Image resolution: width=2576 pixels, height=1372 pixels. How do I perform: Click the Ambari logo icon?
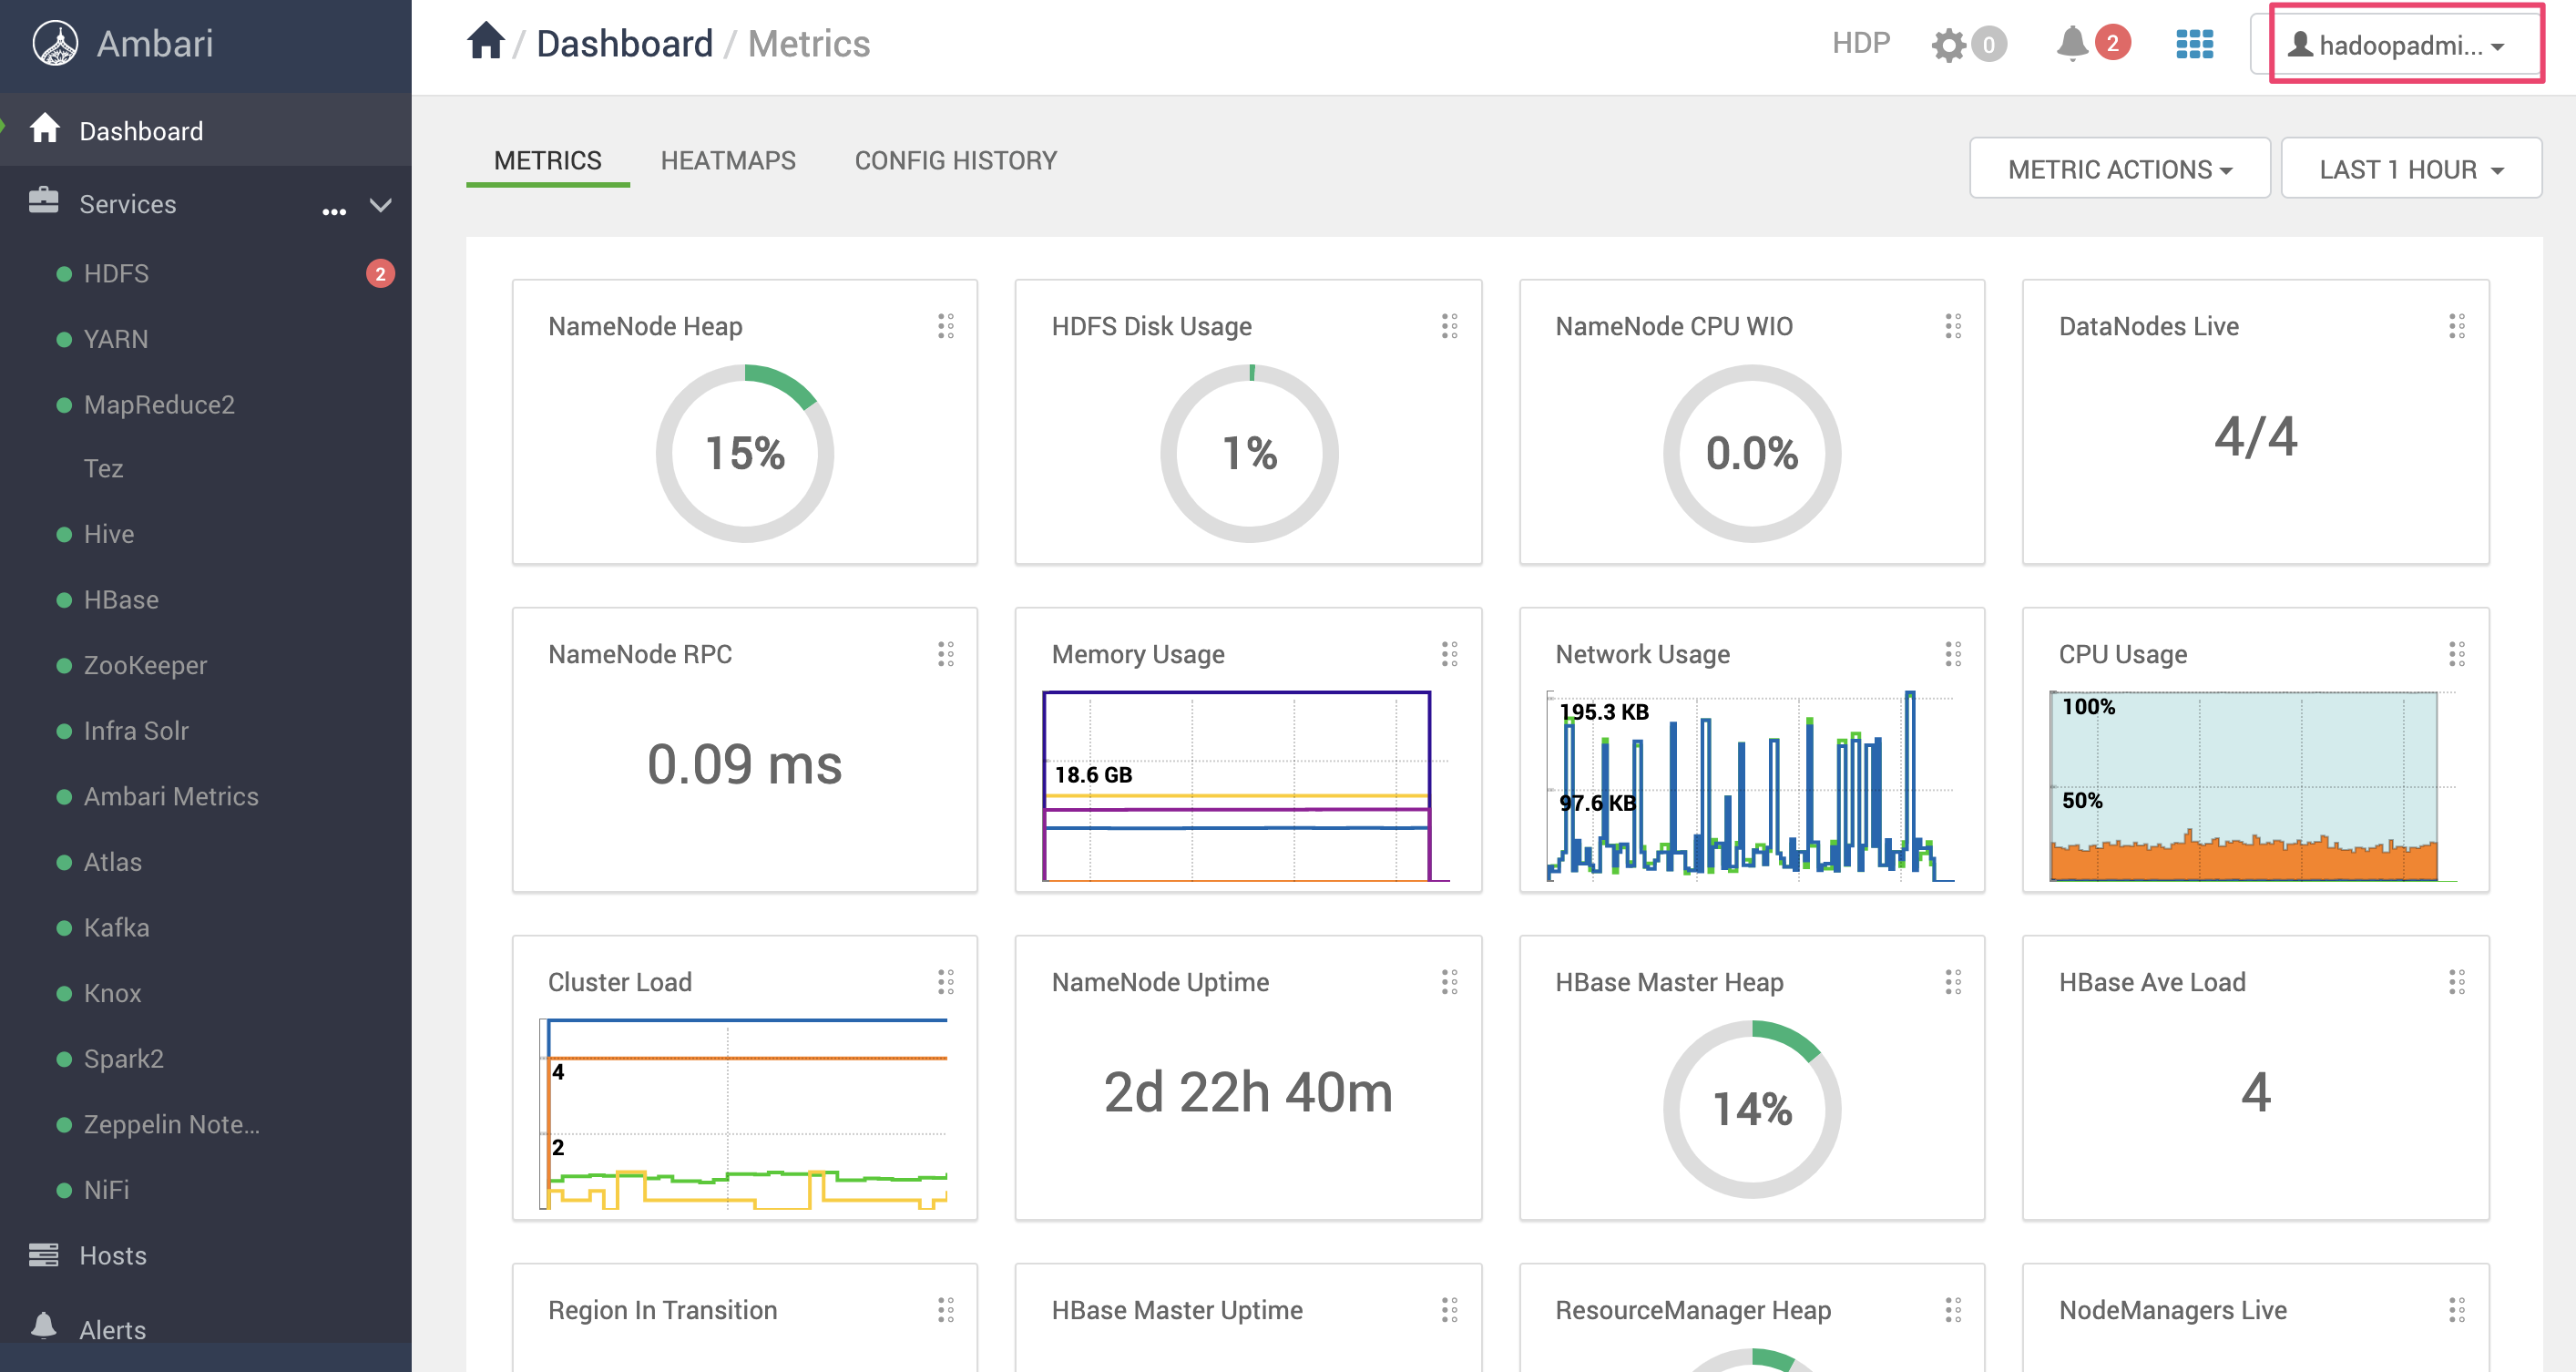pos(55,44)
